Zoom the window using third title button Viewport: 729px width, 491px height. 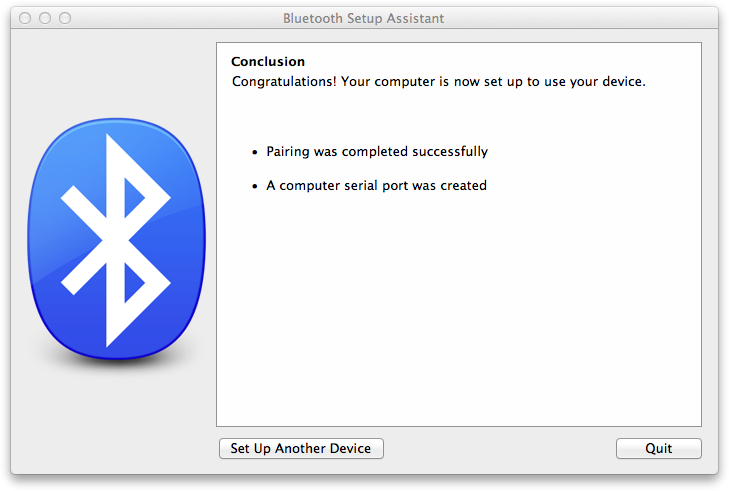point(65,18)
